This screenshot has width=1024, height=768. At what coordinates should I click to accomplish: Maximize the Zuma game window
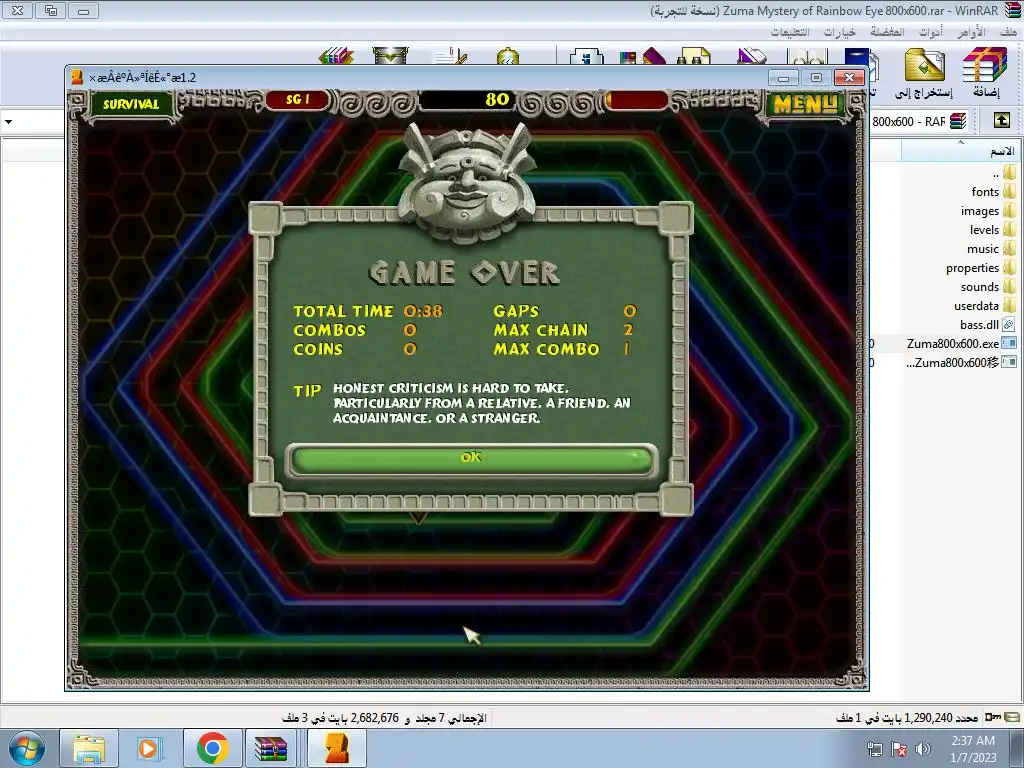(x=816, y=78)
